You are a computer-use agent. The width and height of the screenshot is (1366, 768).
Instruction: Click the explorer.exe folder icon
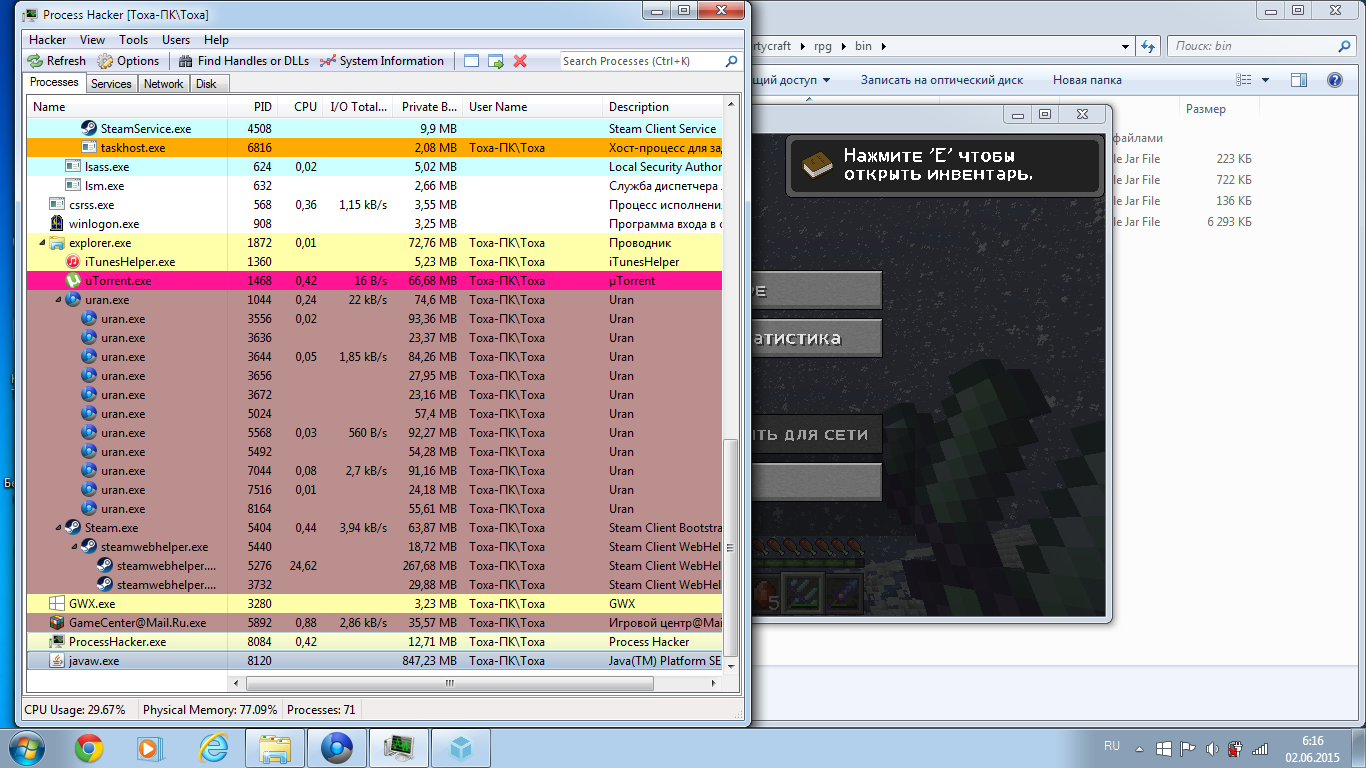57,243
